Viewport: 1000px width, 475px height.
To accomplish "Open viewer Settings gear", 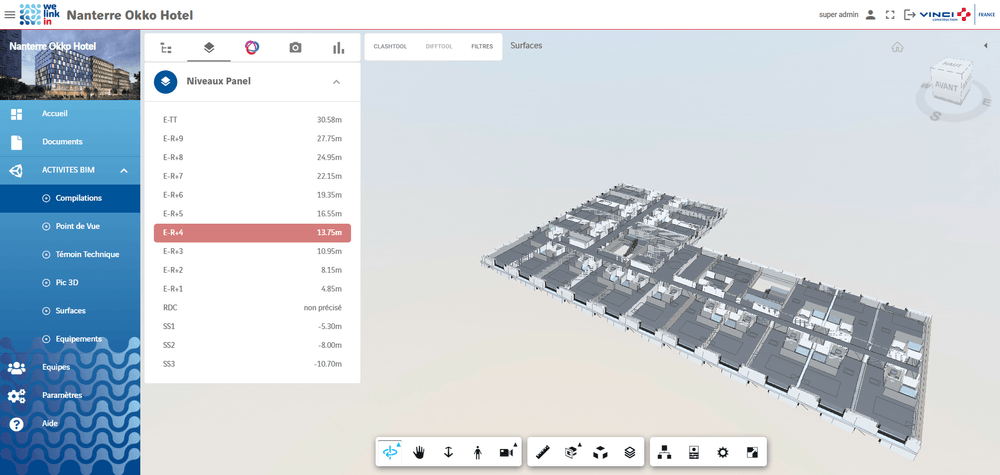I will [x=723, y=452].
